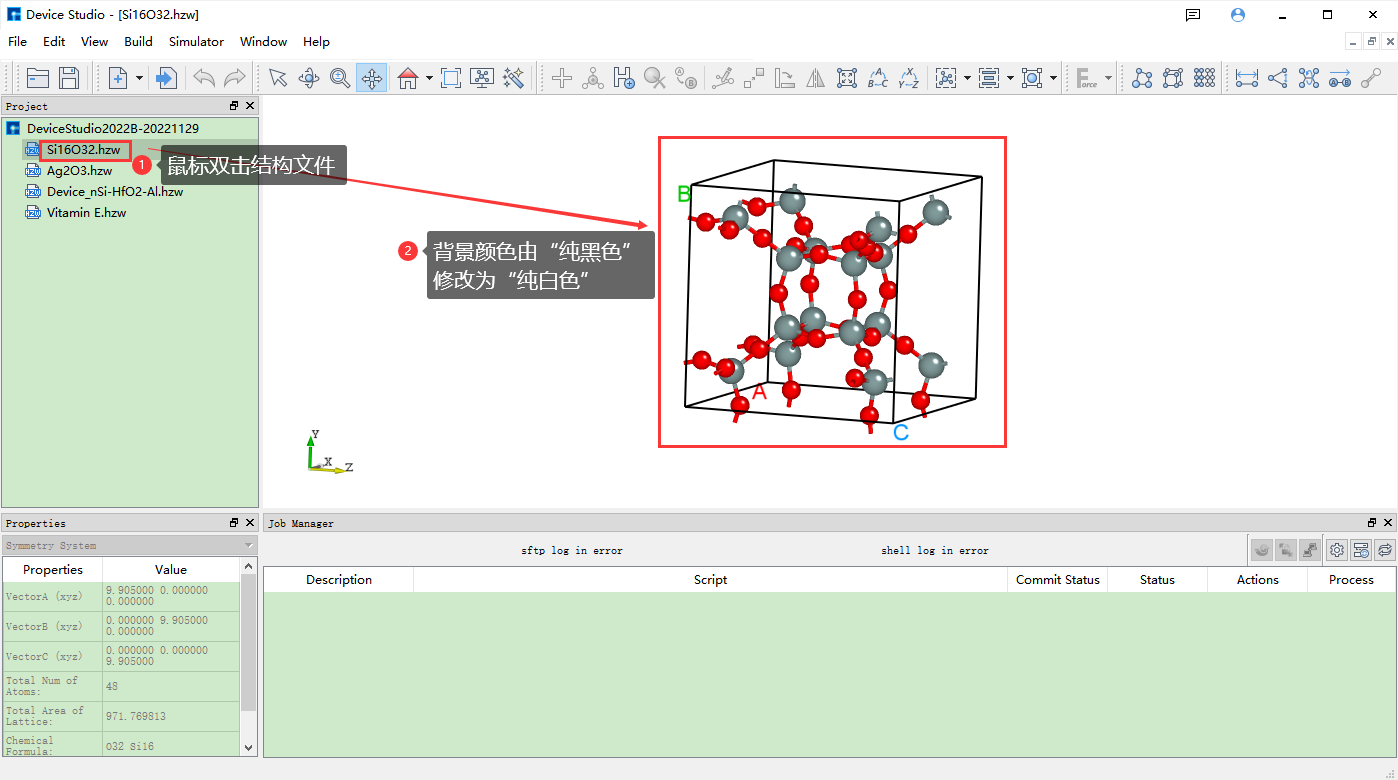
Task: Select the arrow pointer tool
Action: click(278, 78)
